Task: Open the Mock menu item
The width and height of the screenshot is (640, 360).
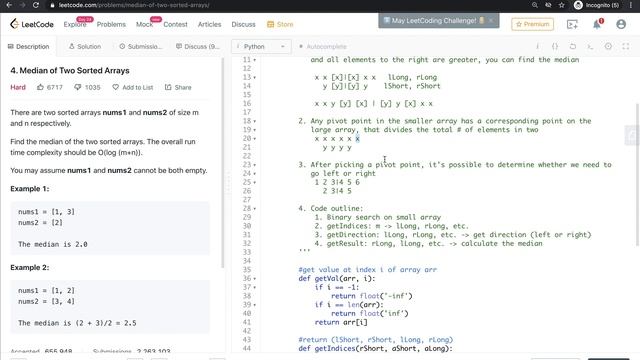Action: [144, 24]
